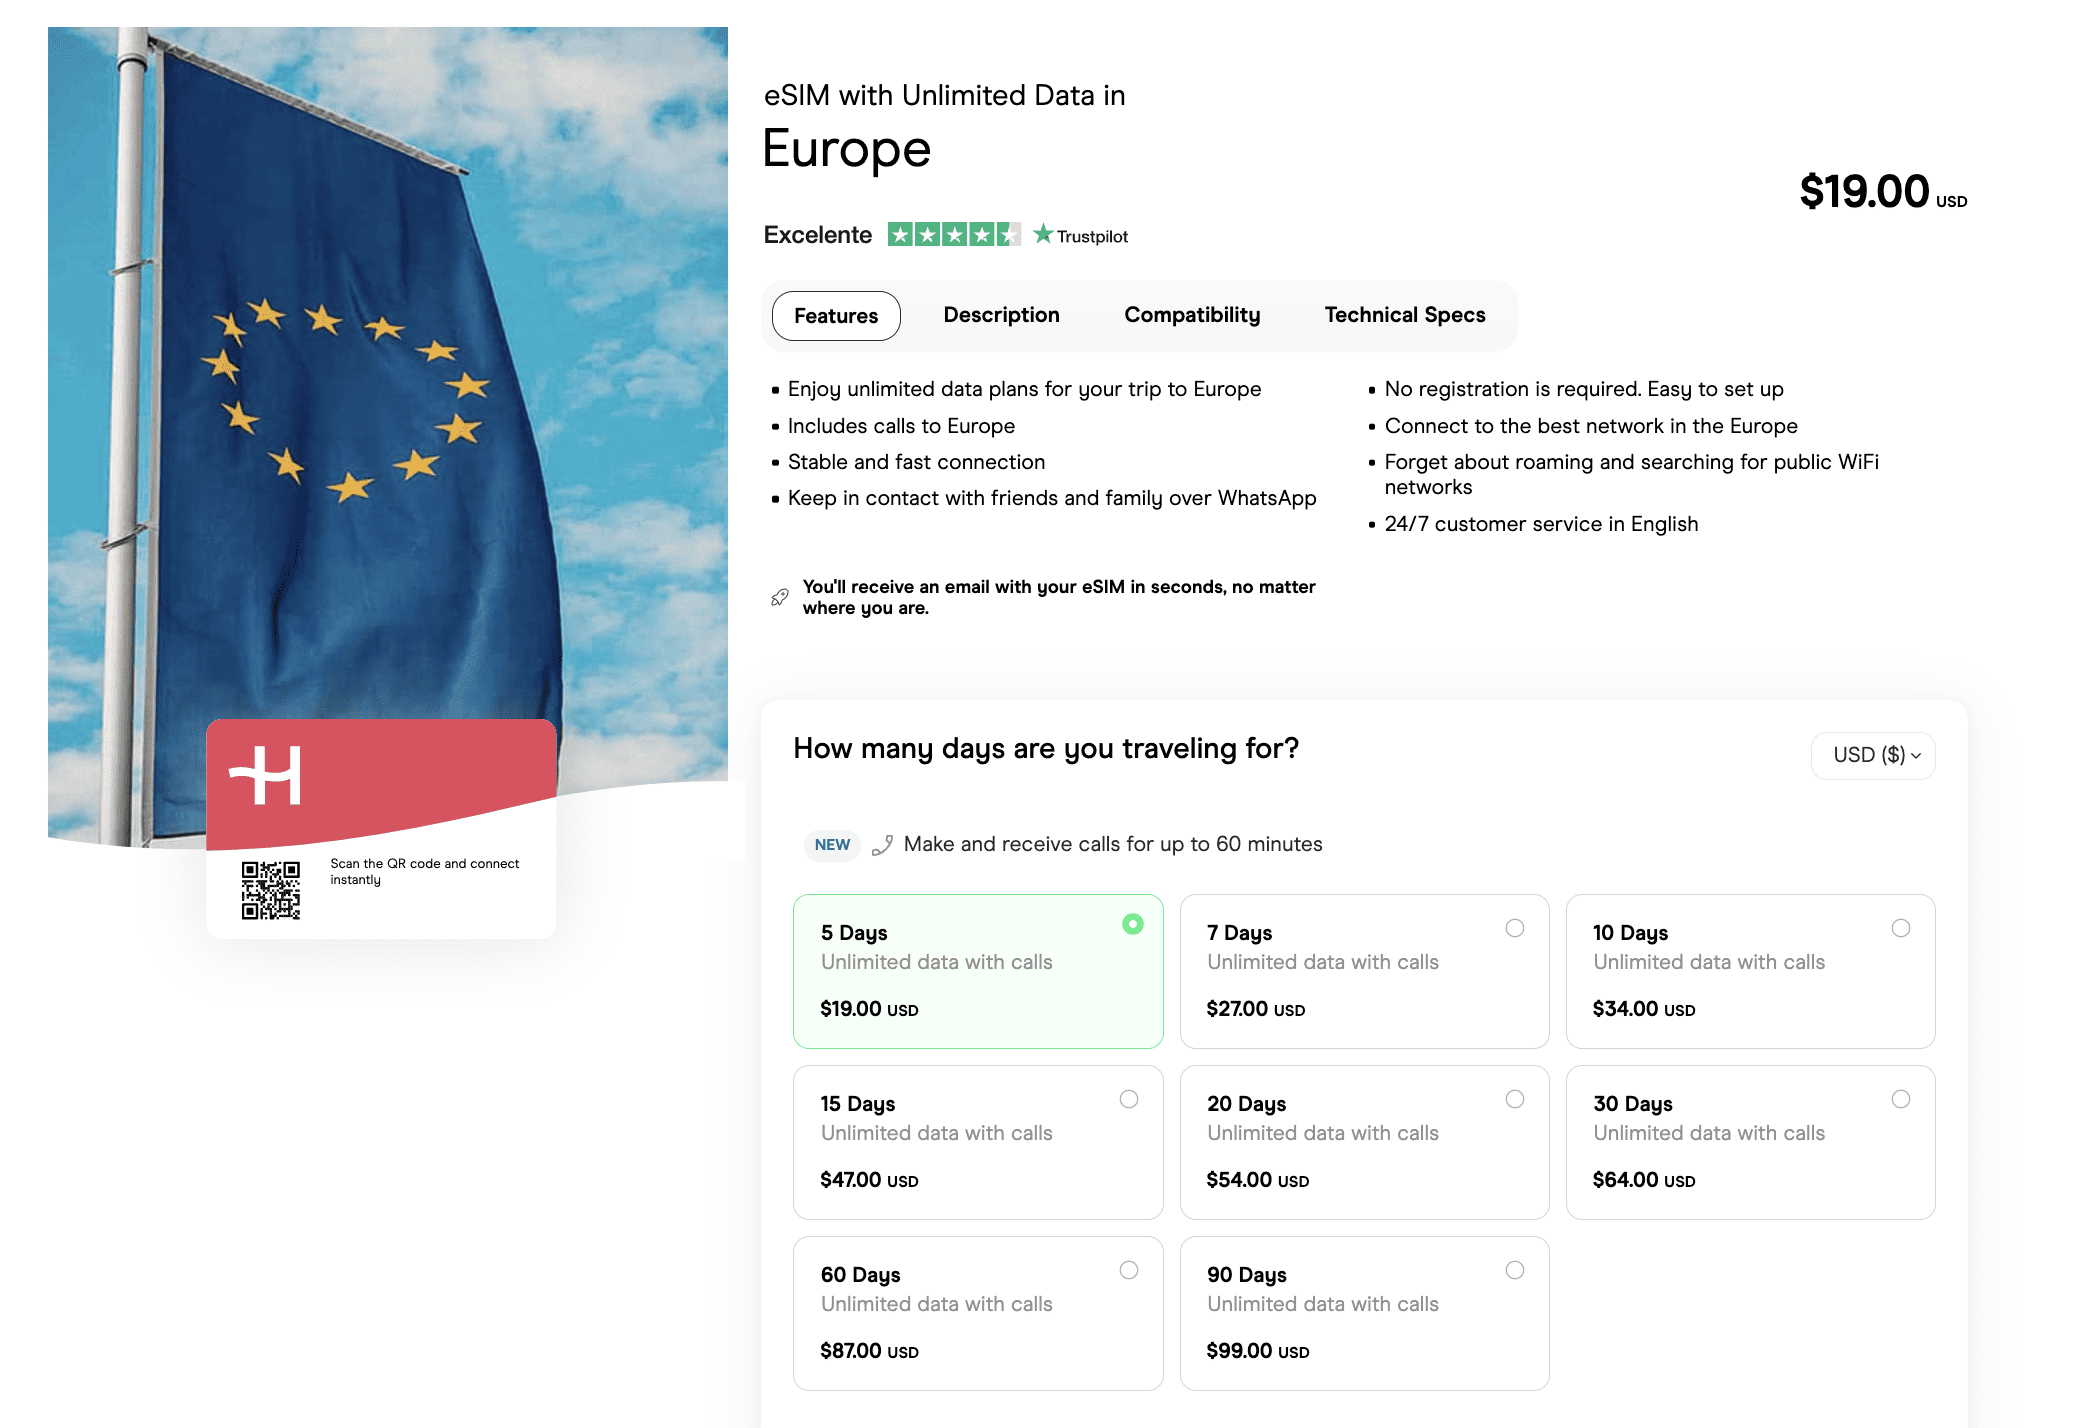Click the rocket icon beside the email notice
This screenshot has height=1428, width=2082.
click(x=777, y=597)
